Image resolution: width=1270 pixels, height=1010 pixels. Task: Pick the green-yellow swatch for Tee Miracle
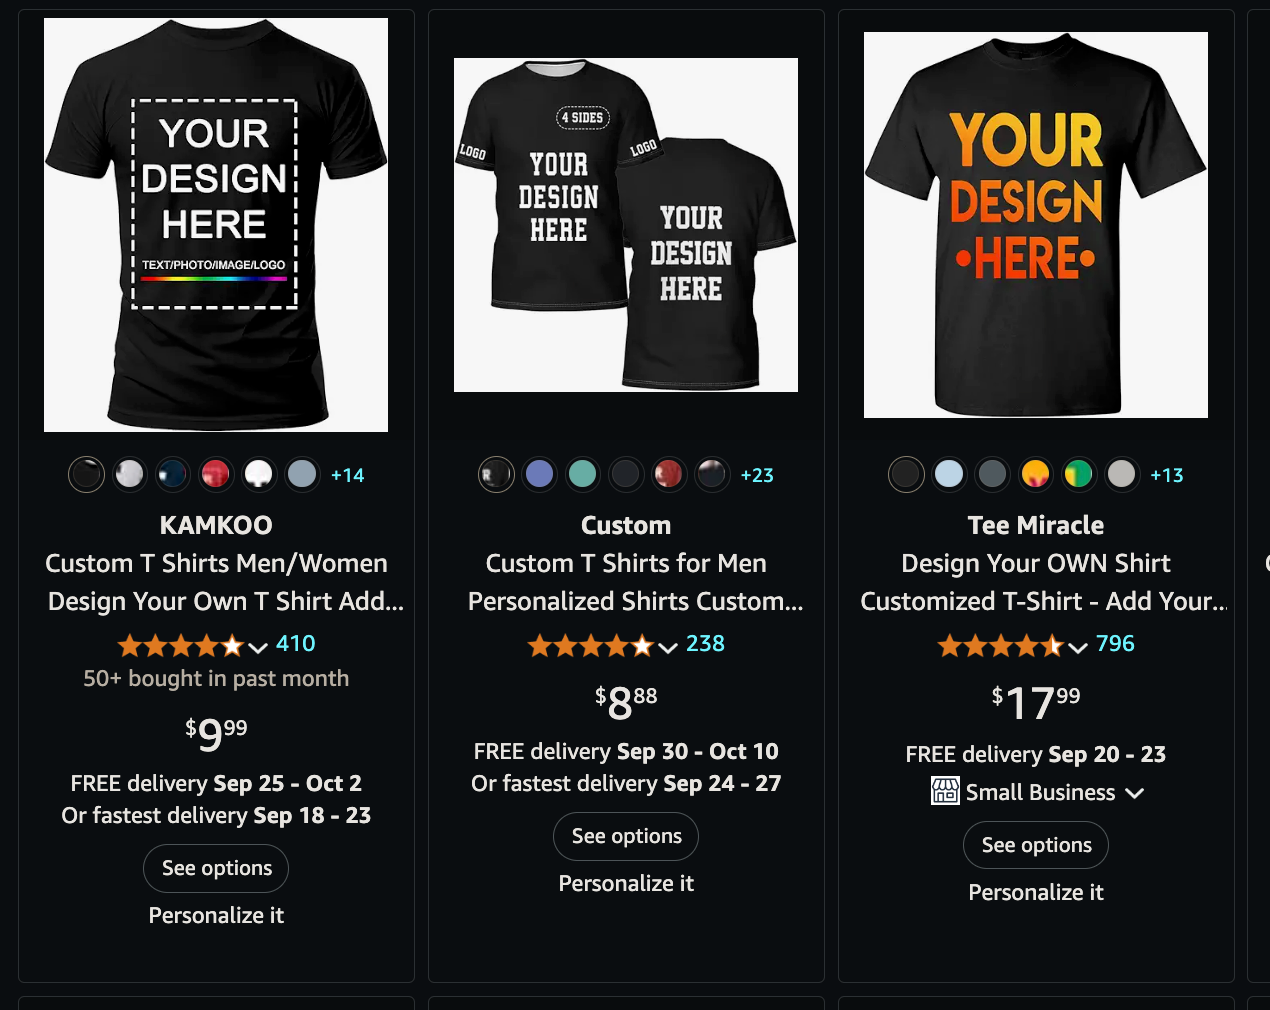click(x=1078, y=474)
